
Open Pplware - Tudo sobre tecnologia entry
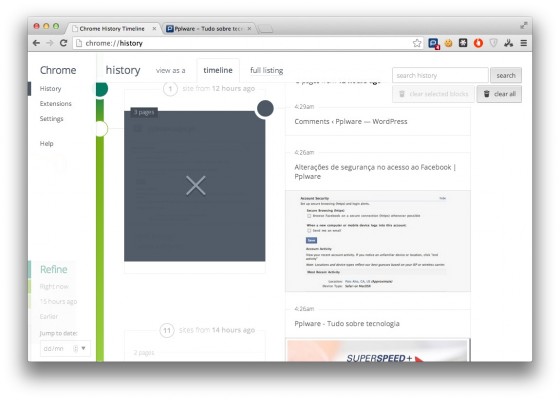[x=347, y=324]
